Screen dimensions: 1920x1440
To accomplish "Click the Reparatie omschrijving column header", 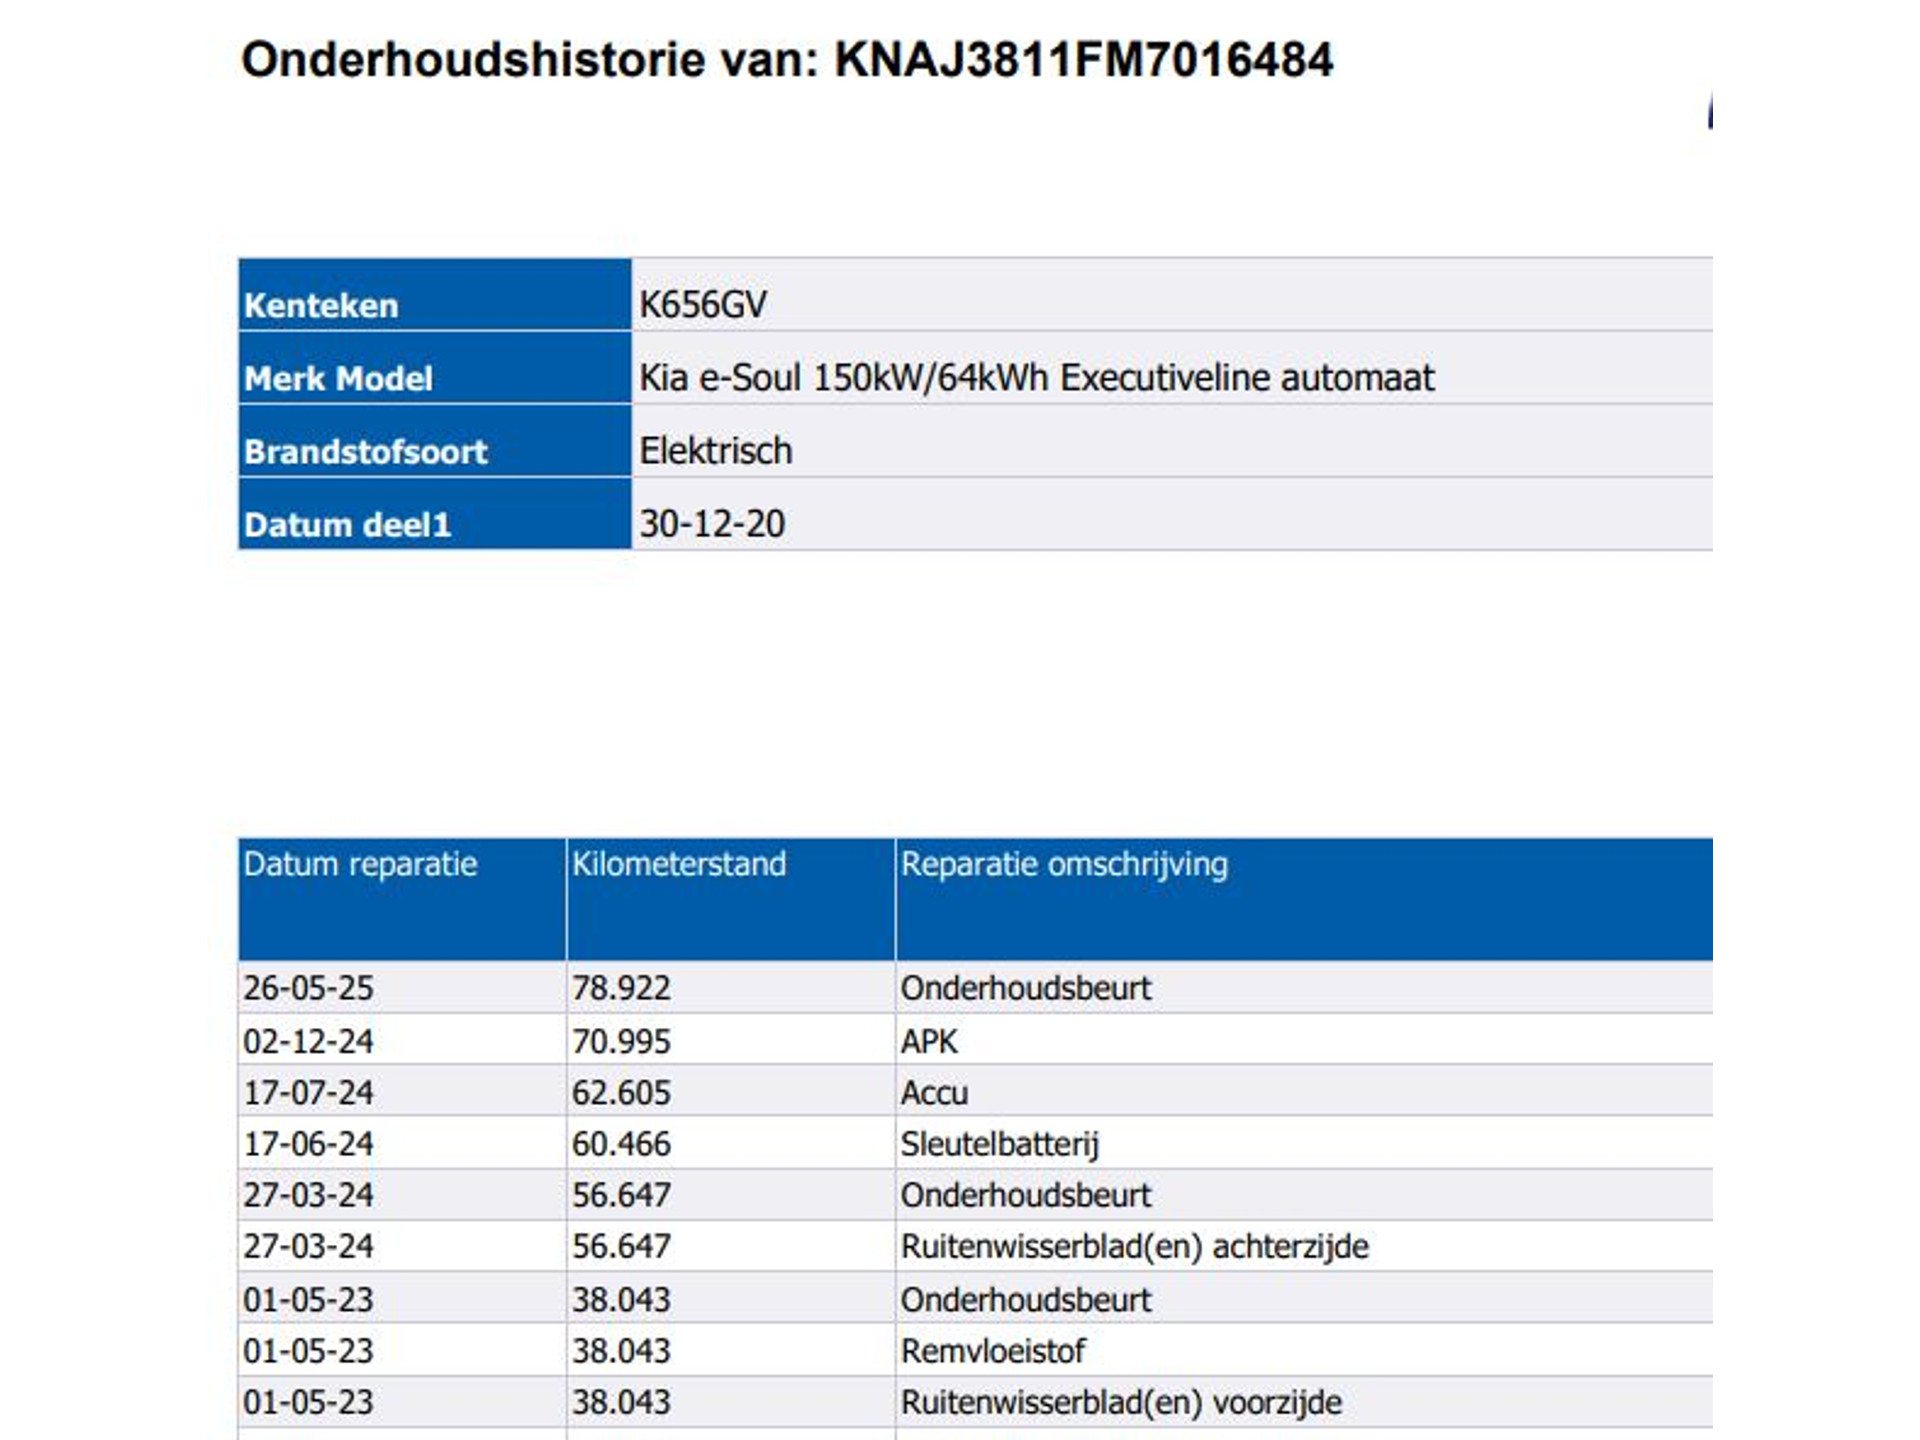I will point(1064,864).
